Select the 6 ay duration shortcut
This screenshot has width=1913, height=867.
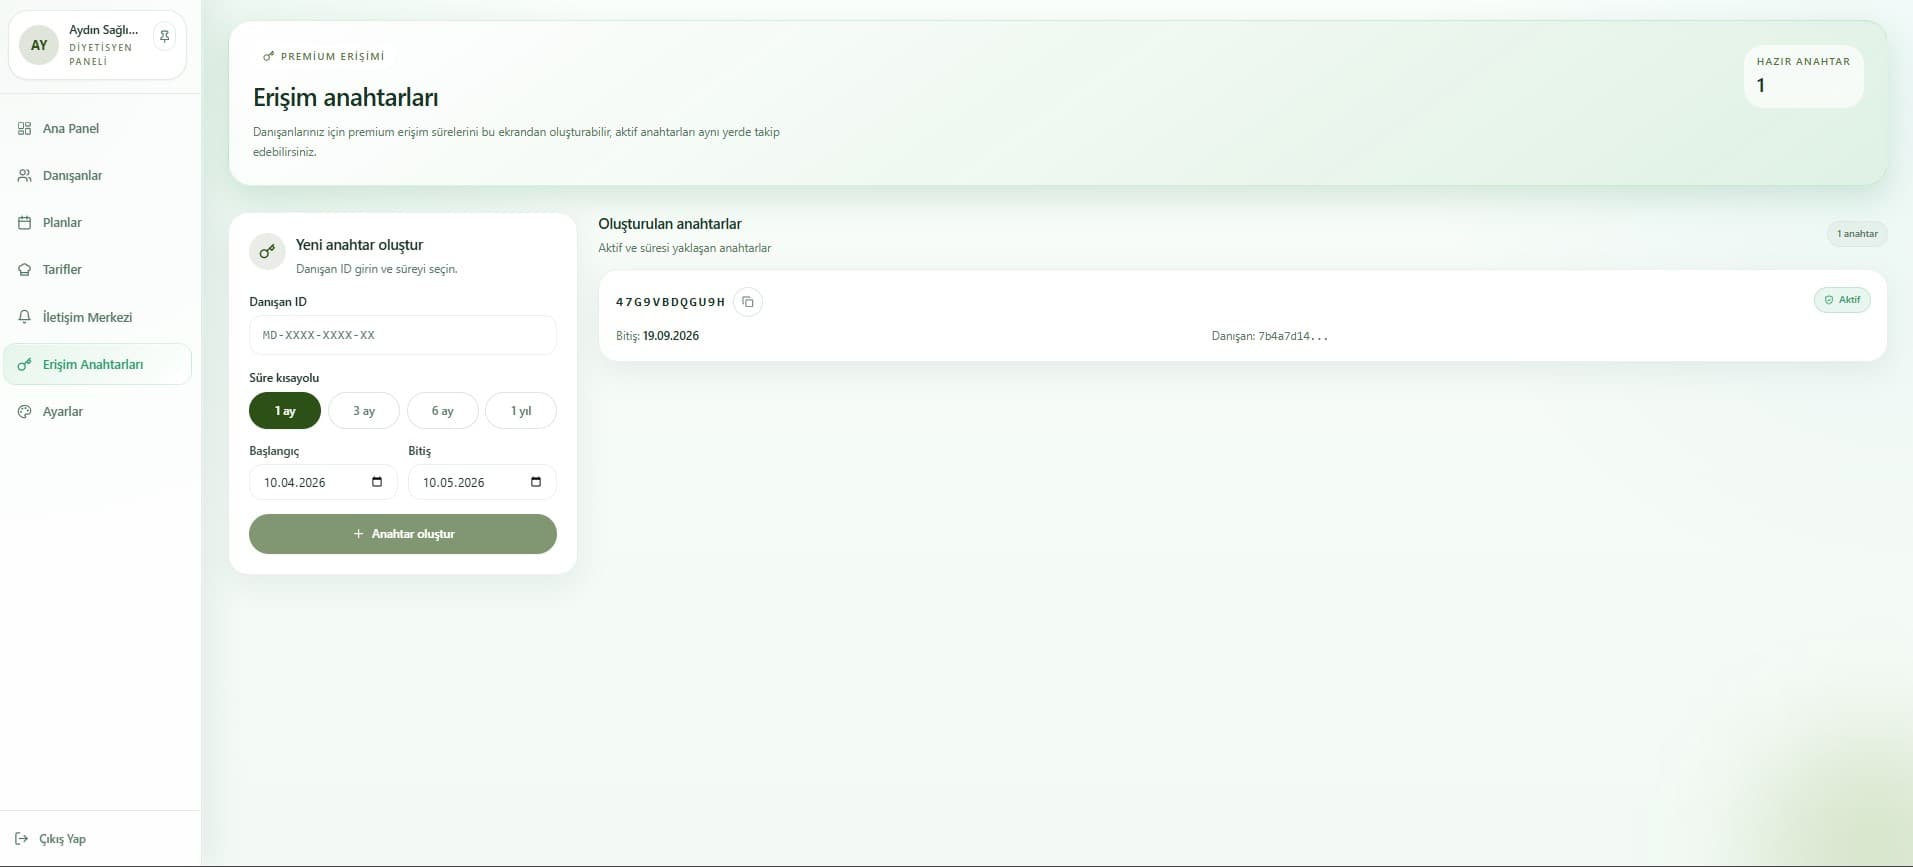coord(442,411)
